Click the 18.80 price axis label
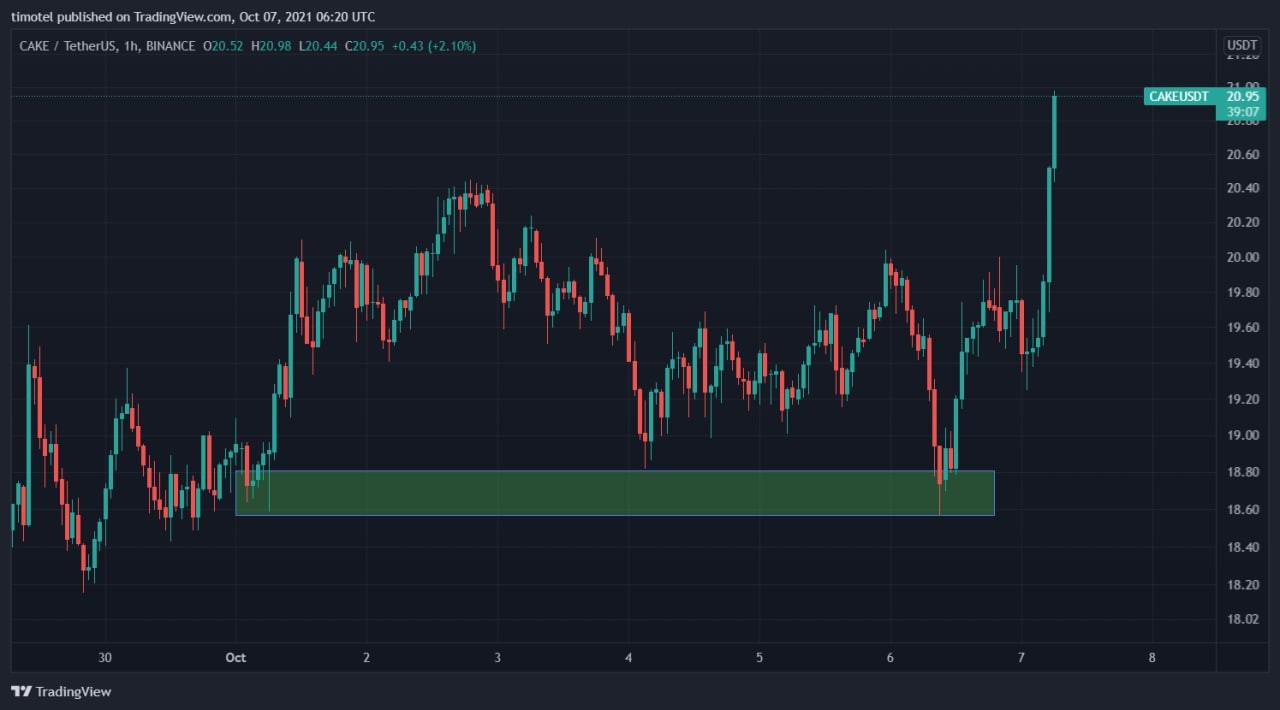 [x=1242, y=472]
